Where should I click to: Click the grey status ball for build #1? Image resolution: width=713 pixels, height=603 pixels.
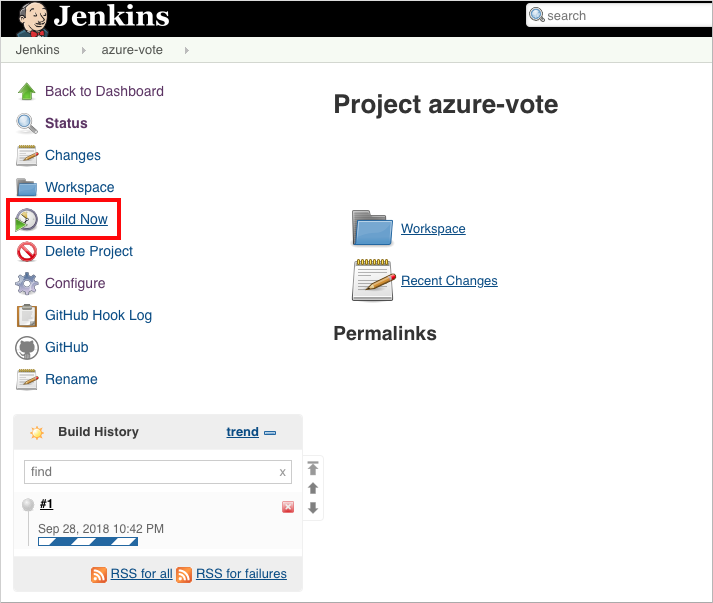tap(28, 504)
